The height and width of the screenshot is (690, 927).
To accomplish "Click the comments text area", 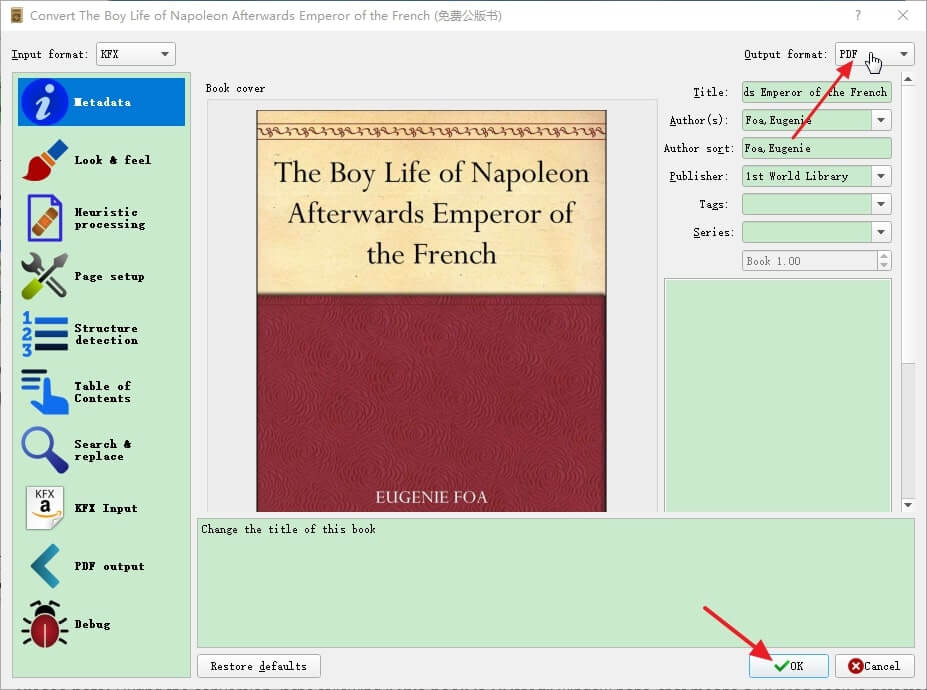I will (777, 395).
